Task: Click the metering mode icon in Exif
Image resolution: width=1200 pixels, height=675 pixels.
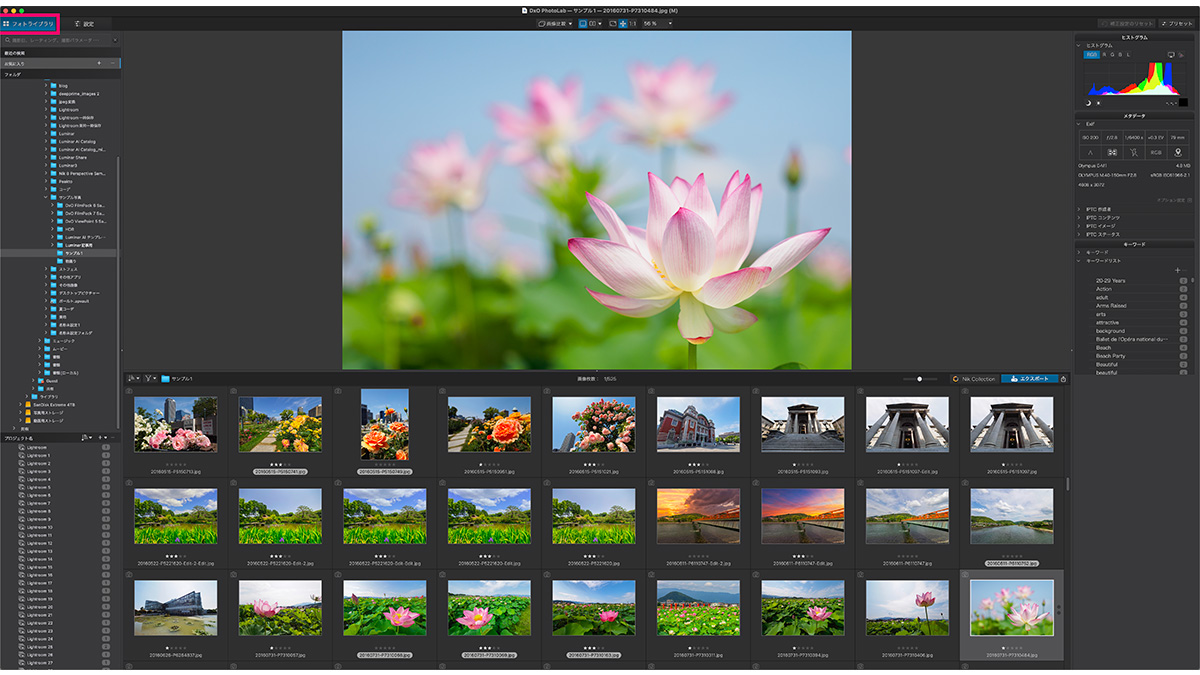Action: (1111, 153)
